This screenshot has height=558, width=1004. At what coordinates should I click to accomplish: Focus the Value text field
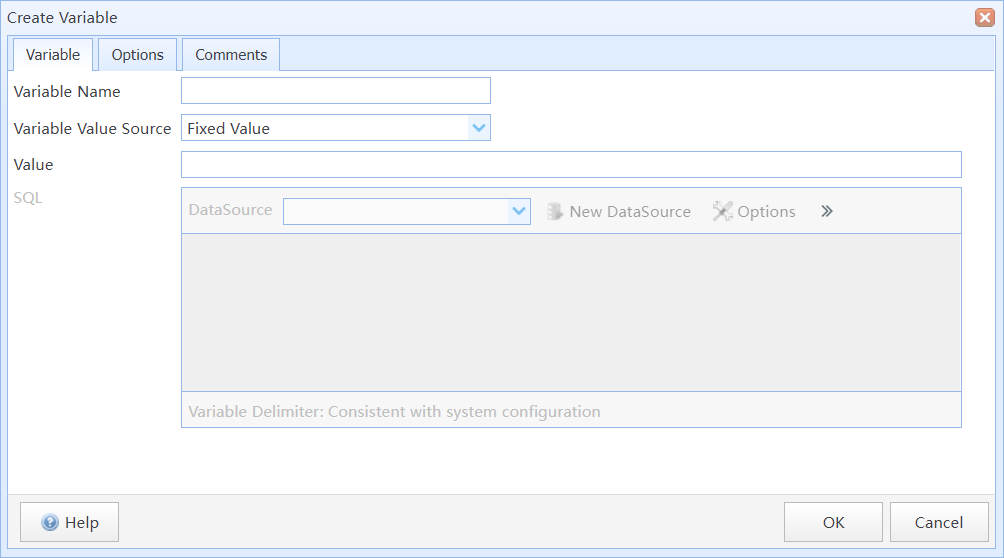coord(571,165)
